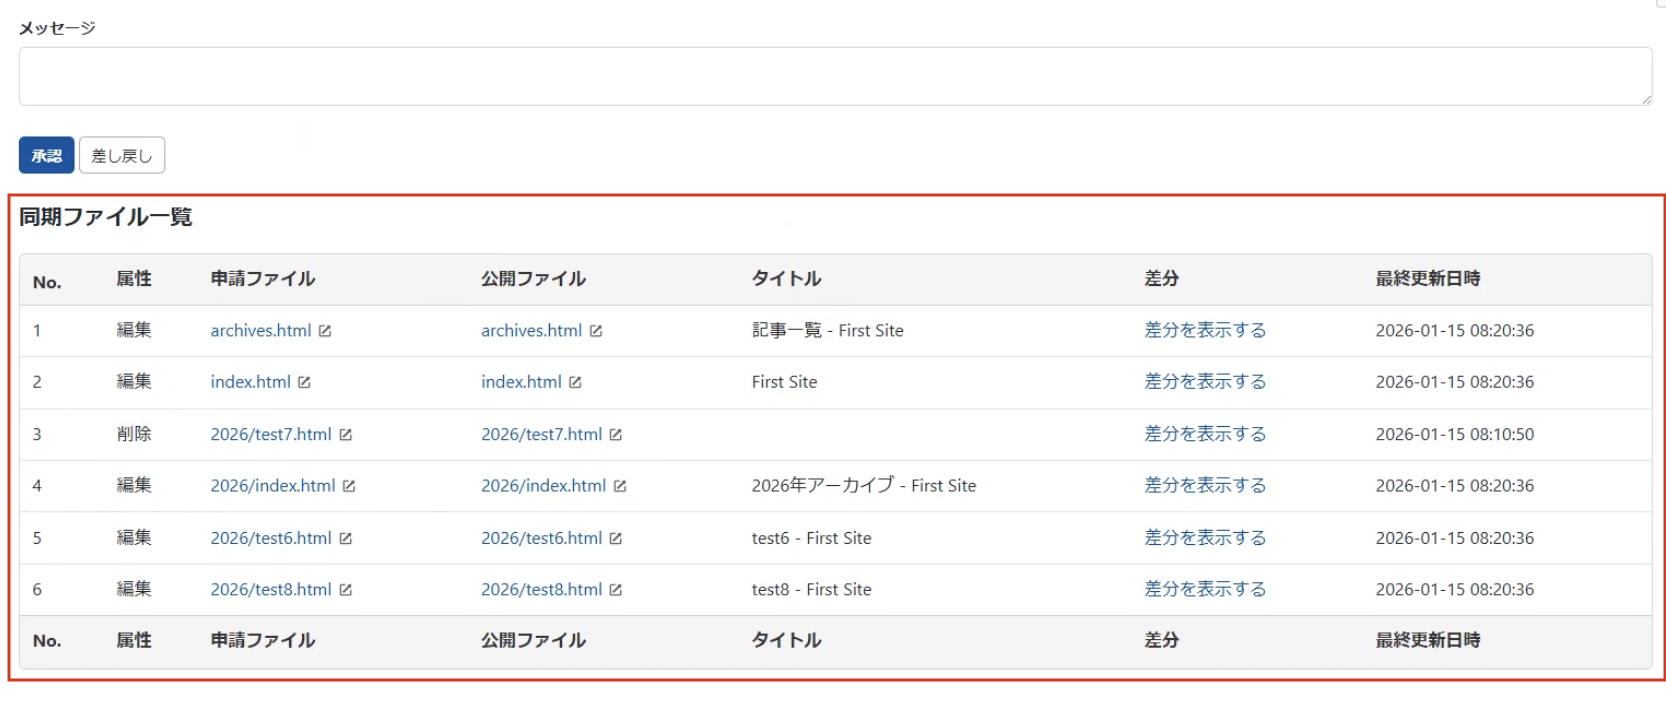This screenshot has width=1666, height=714.
Task: Focus the メッセージ text area
Action: [x=834, y=76]
